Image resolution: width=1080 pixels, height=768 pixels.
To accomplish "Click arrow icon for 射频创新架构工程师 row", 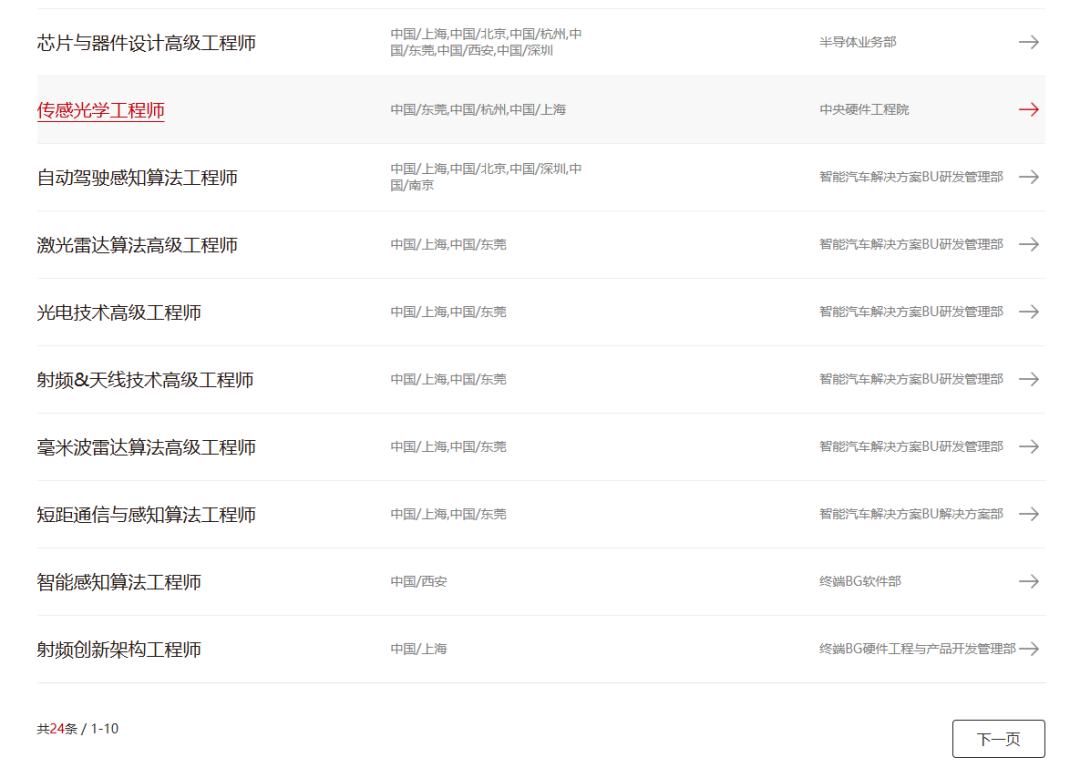I will pyautogui.click(x=1029, y=649).
